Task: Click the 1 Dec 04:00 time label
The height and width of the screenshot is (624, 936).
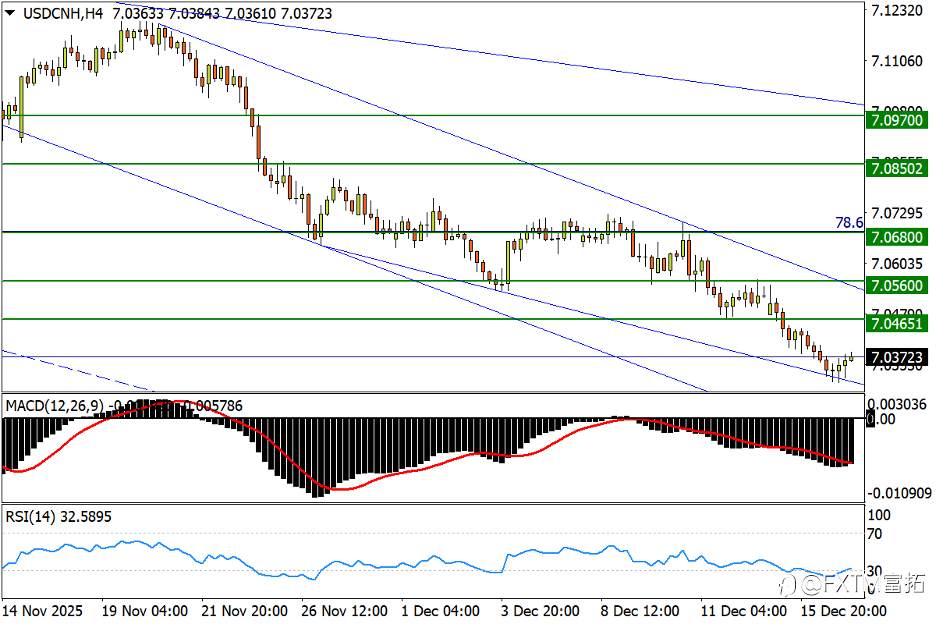Action: coord(441,611)
